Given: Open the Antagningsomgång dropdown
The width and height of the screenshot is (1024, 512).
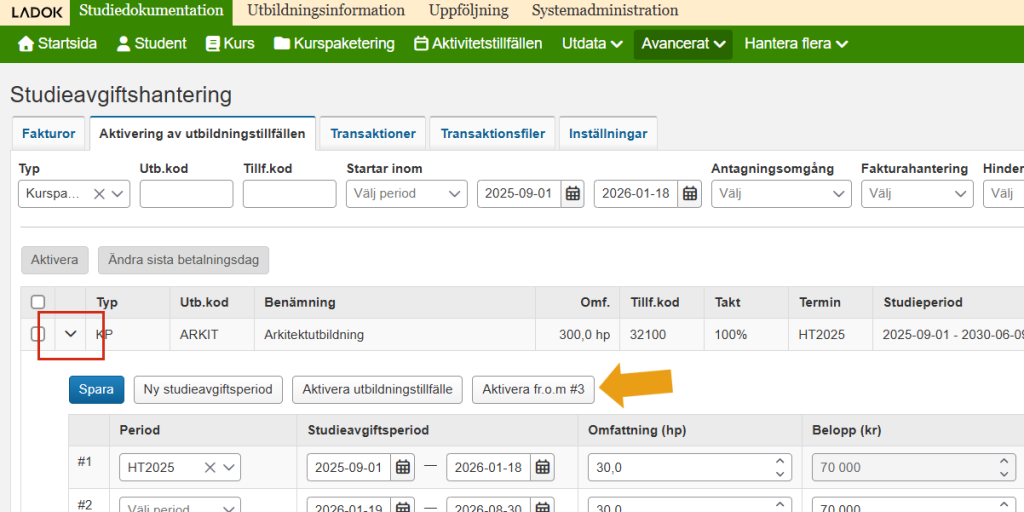Looking at the screenshot, I should coord(781,194).
